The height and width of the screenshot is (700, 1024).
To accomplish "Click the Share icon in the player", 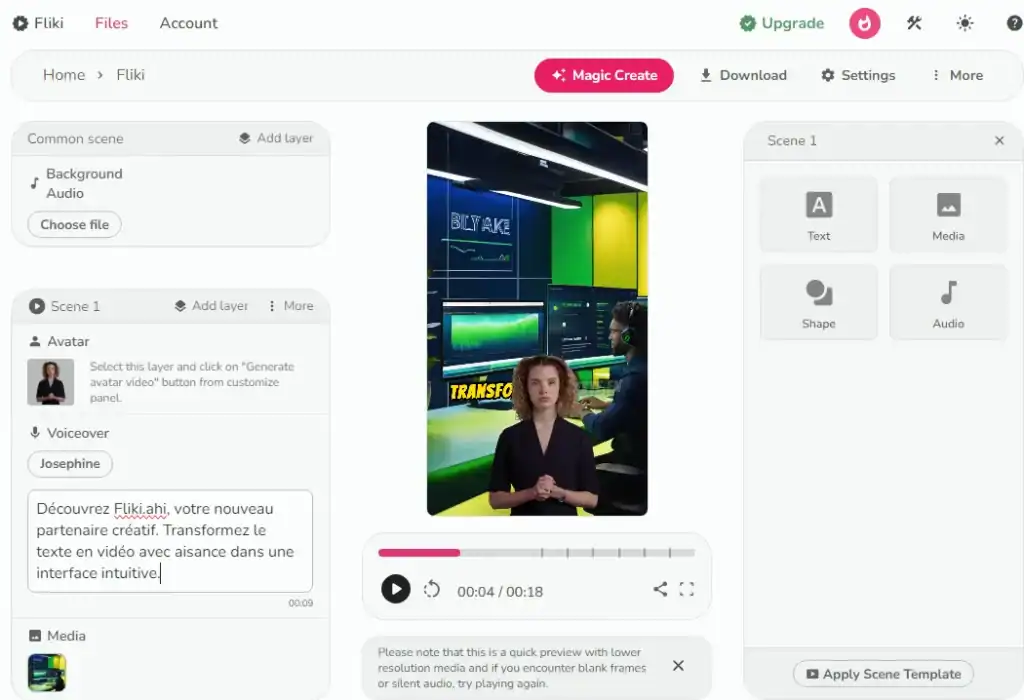I will [660, 589].
